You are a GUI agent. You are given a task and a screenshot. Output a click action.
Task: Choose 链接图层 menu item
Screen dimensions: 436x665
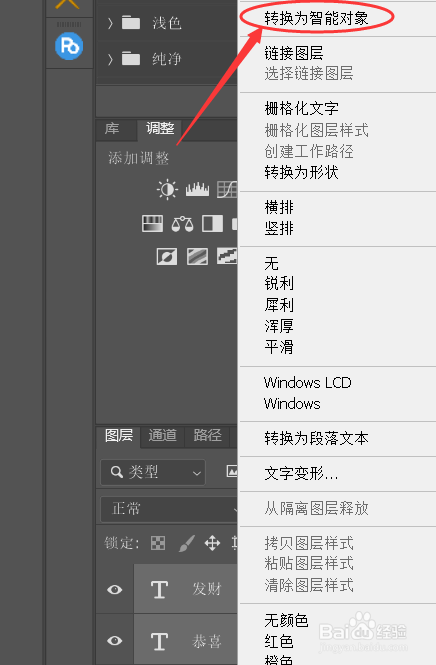point(293,53)
